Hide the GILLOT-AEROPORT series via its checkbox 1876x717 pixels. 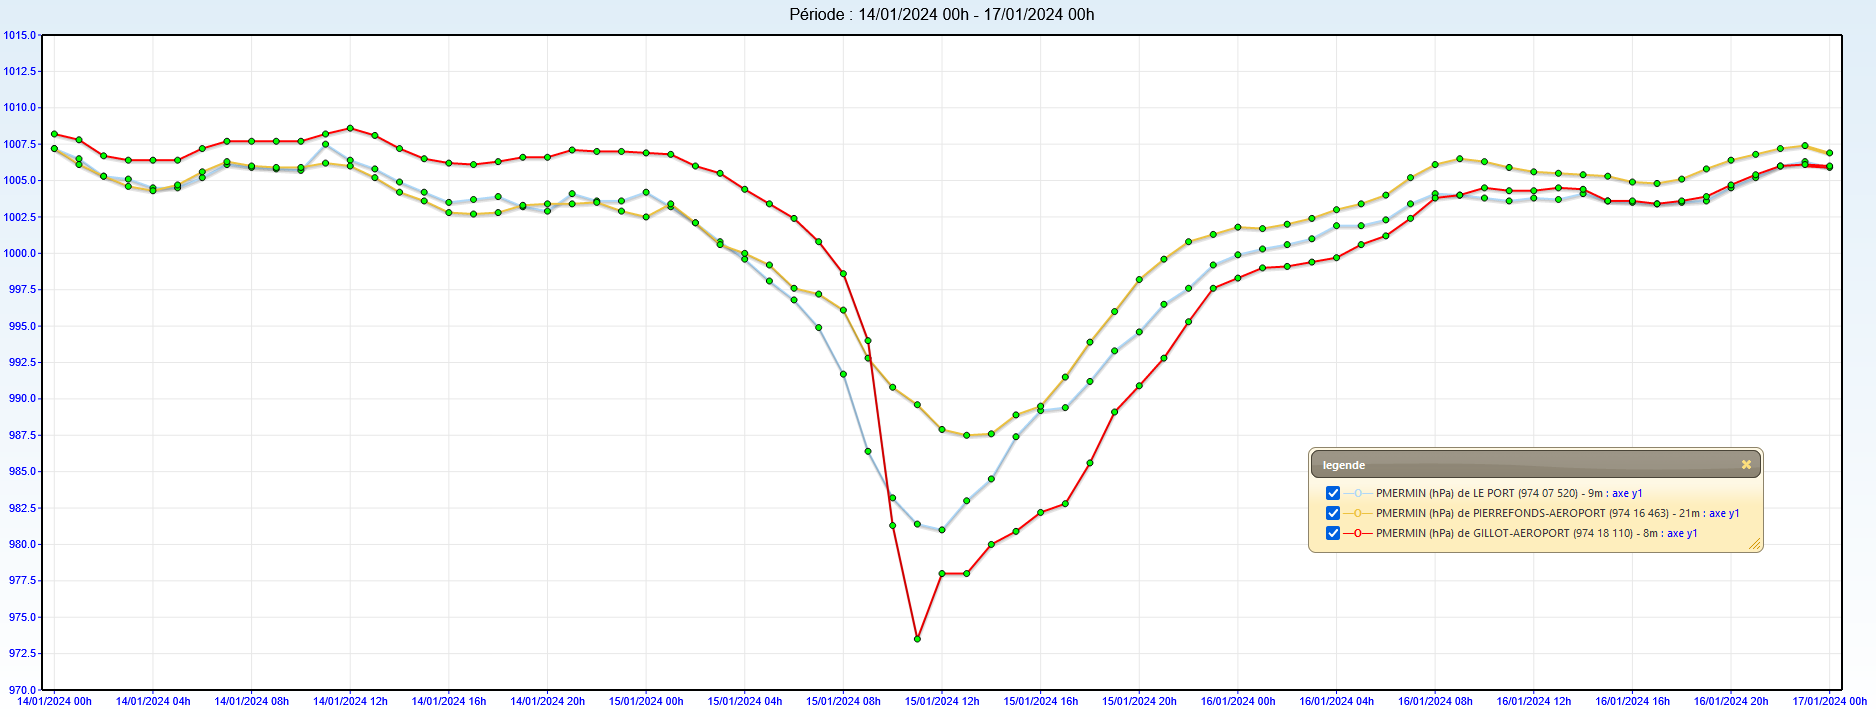(x=1333, y=533)
